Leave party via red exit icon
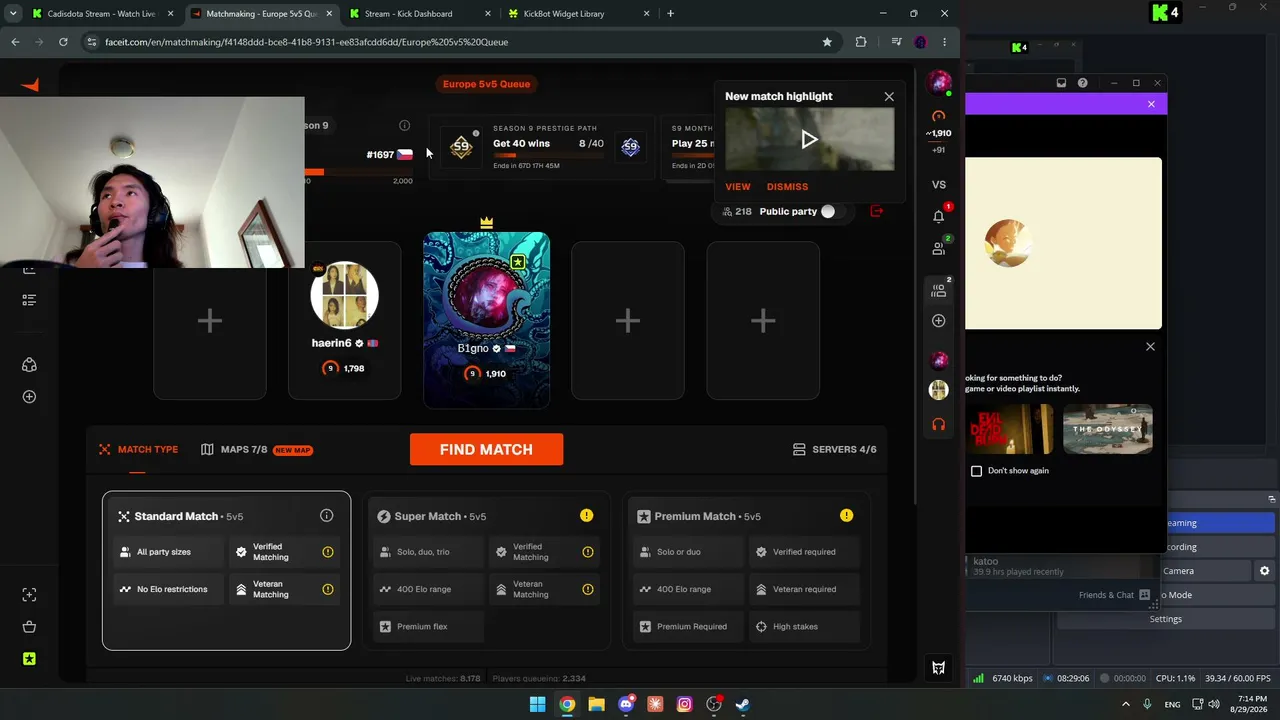 pos(877,211)
